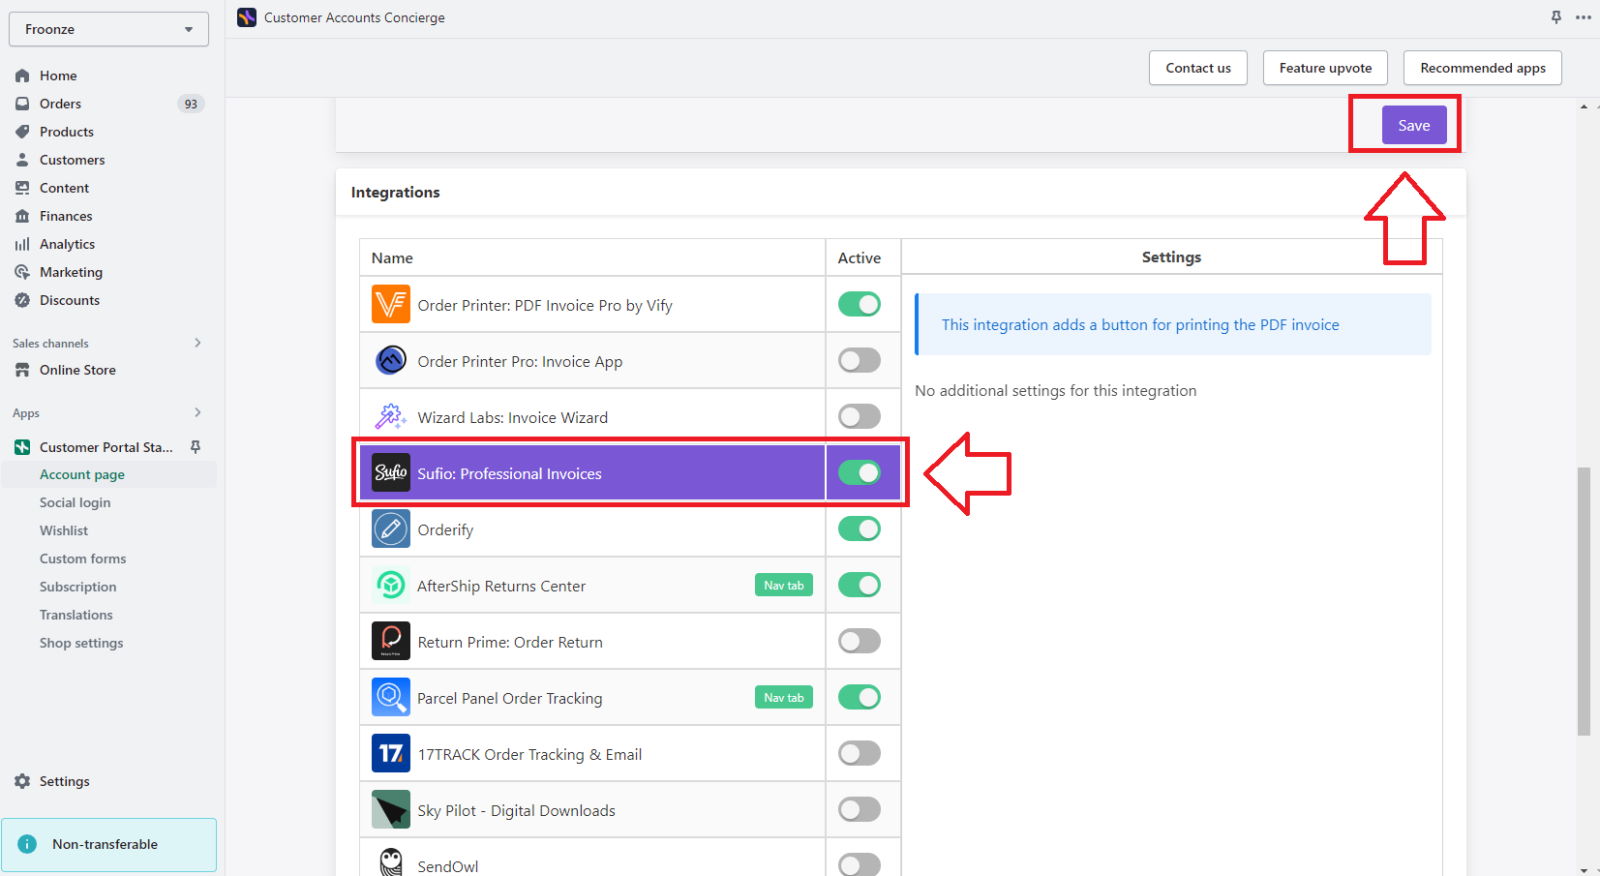Viewport: 1600px width, 876px height.
Task: Click the Save button
Action: click(1414, 125)
